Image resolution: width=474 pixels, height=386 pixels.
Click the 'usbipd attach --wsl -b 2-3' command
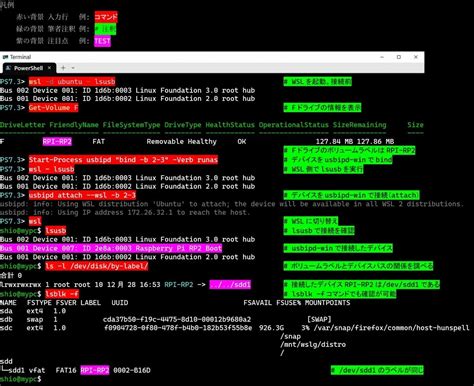[82, 195]
